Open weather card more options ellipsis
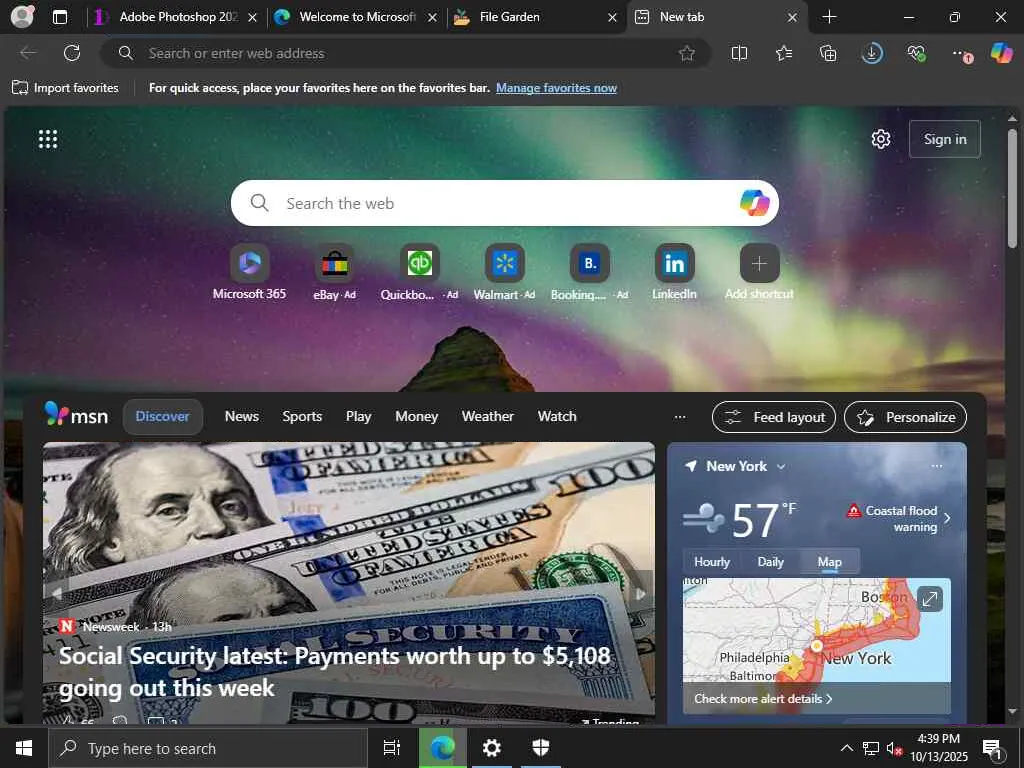 coord(936,466)
